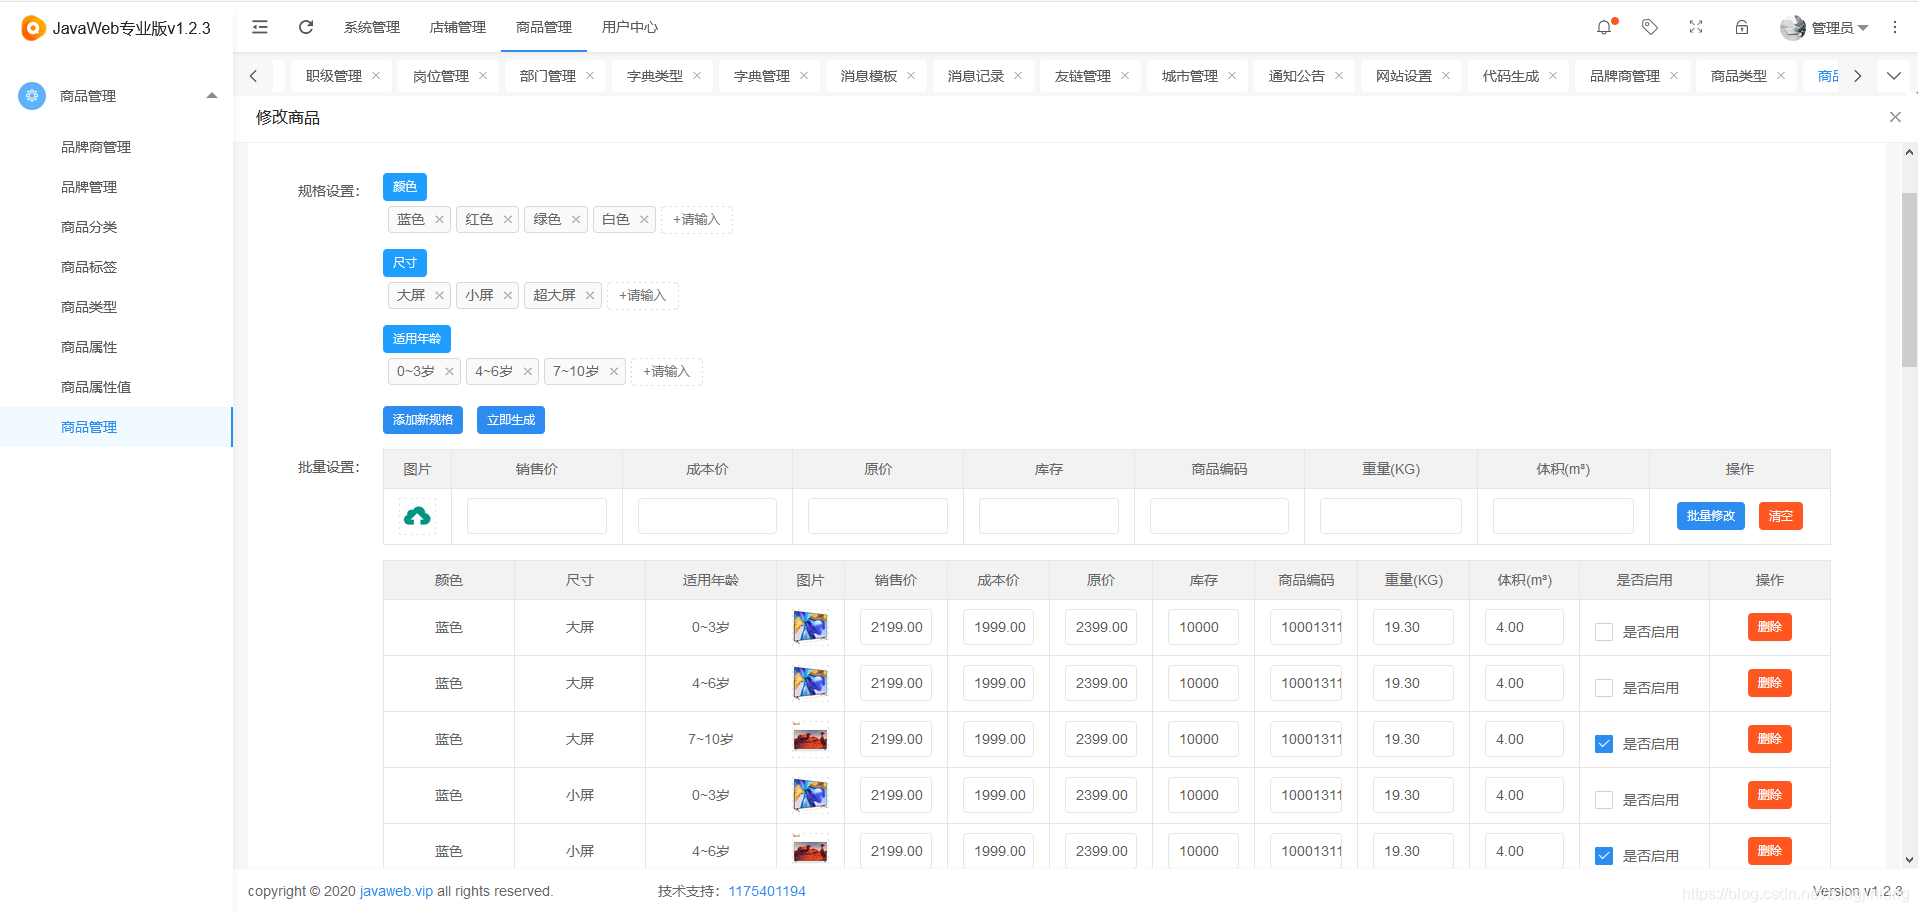Remove the 超大屏 size tag
The image size is (1918, 912).
coord(590,295)
